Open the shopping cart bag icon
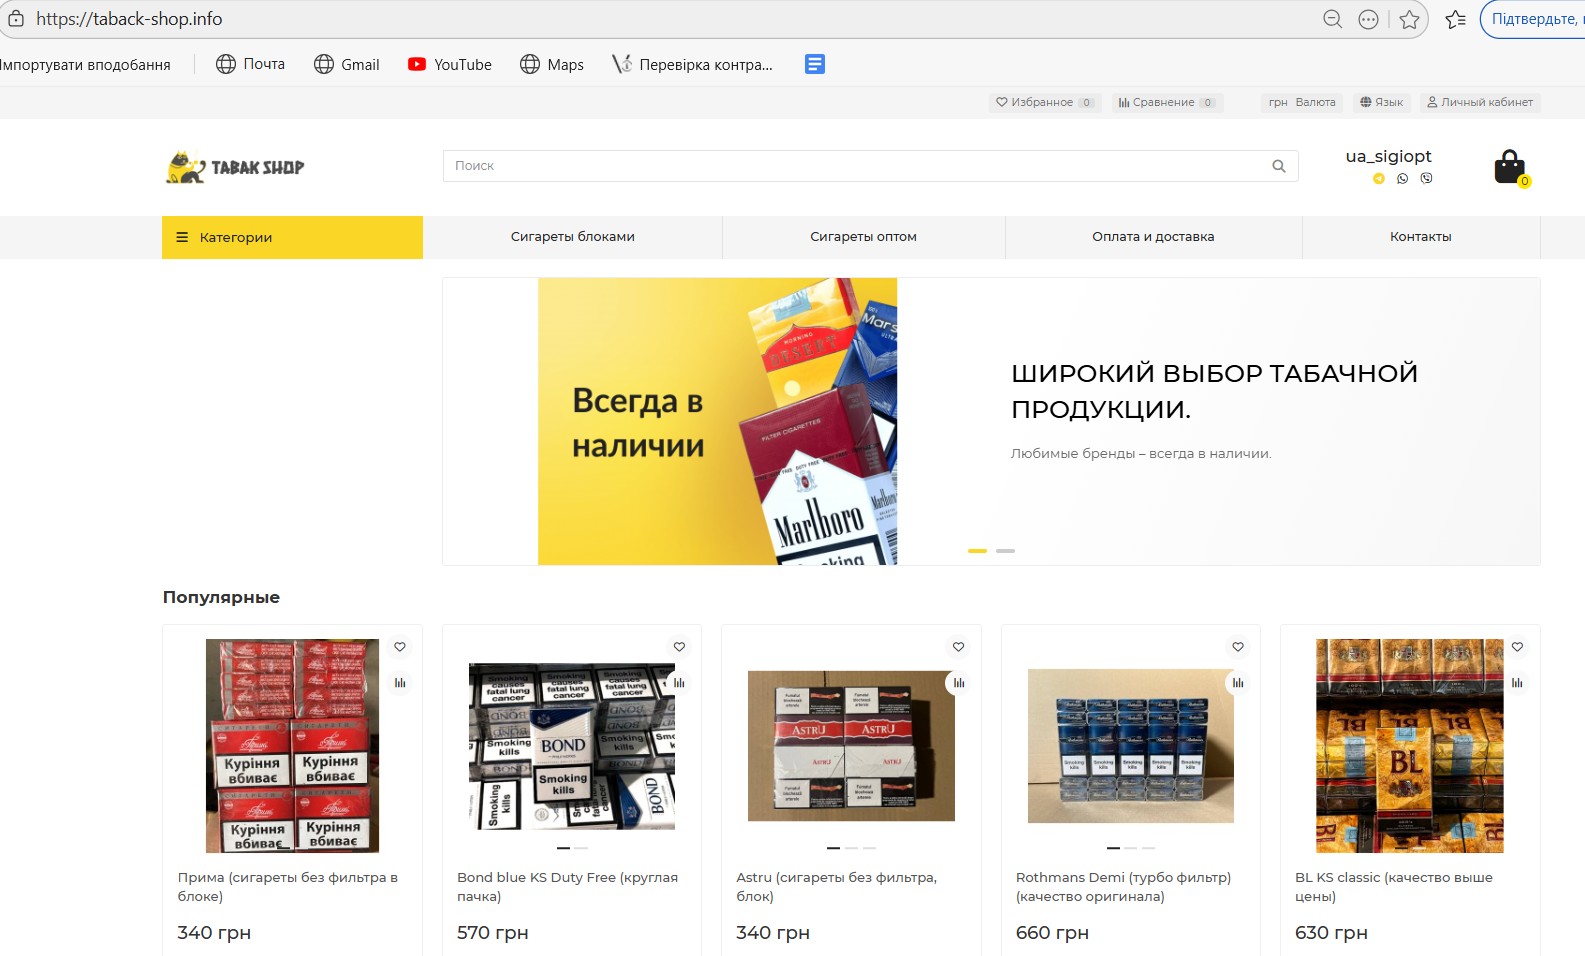 point(1509,167)
